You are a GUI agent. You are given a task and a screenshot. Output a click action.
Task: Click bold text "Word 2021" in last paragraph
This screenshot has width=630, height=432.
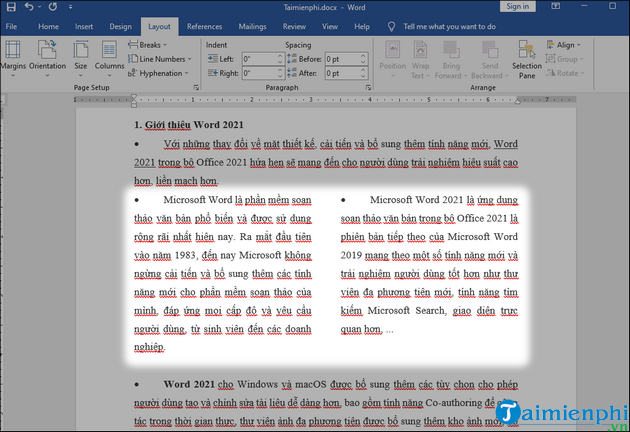(189, 385)
